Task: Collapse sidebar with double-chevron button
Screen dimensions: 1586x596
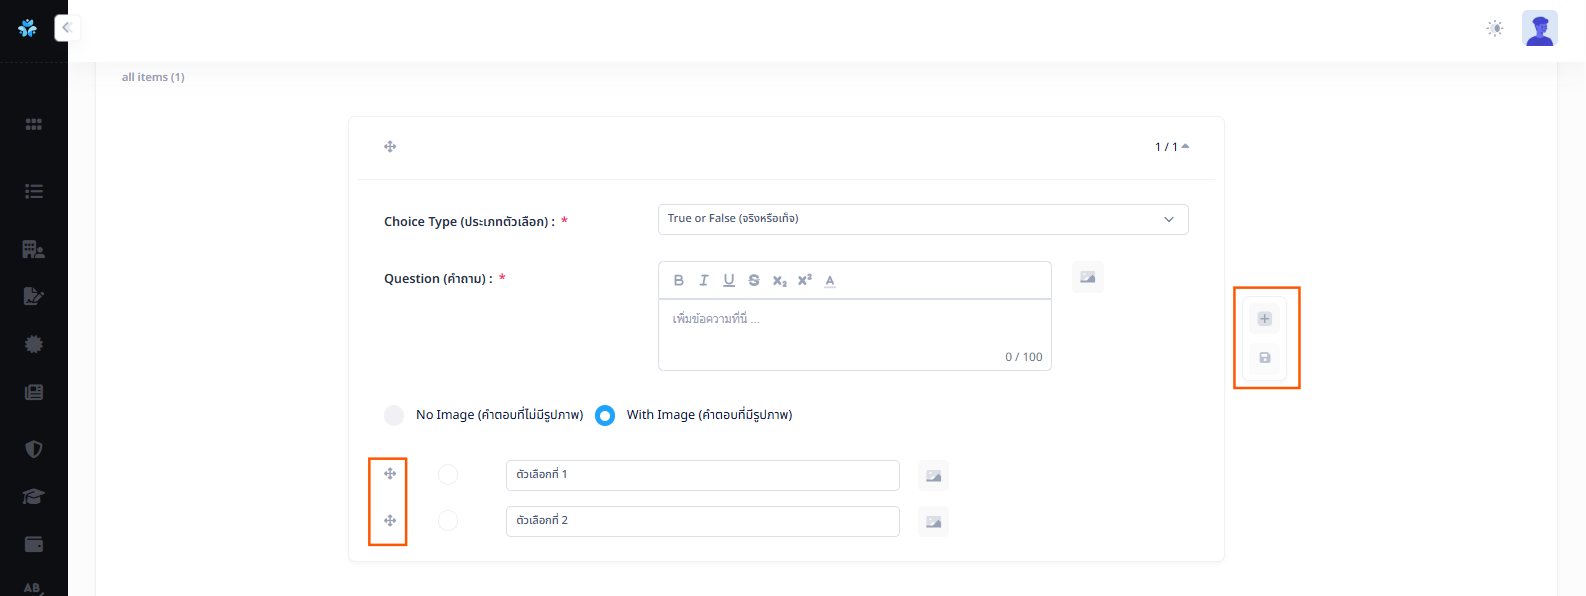Action: (67, 28)
